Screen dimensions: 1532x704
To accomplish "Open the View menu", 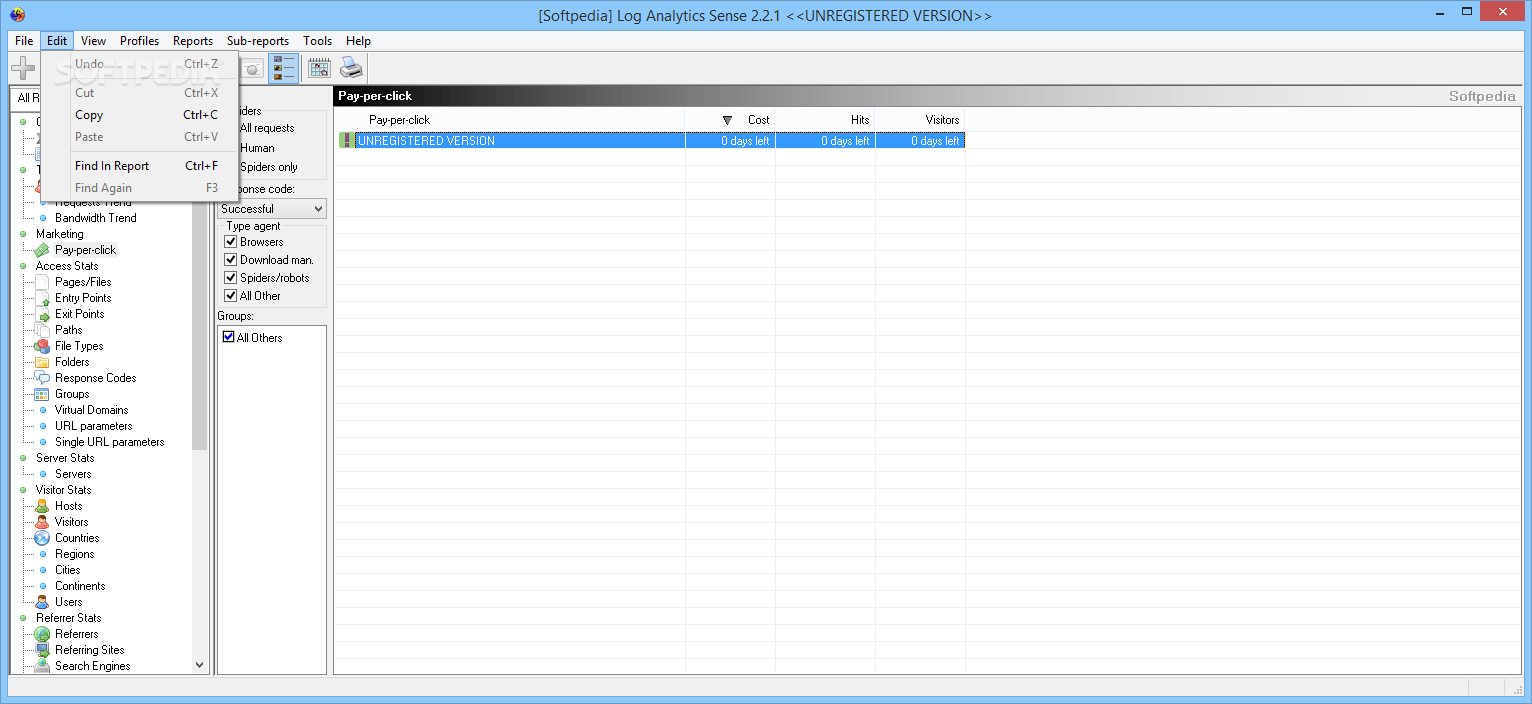I will pyautogui.click(x=93, y=41).
